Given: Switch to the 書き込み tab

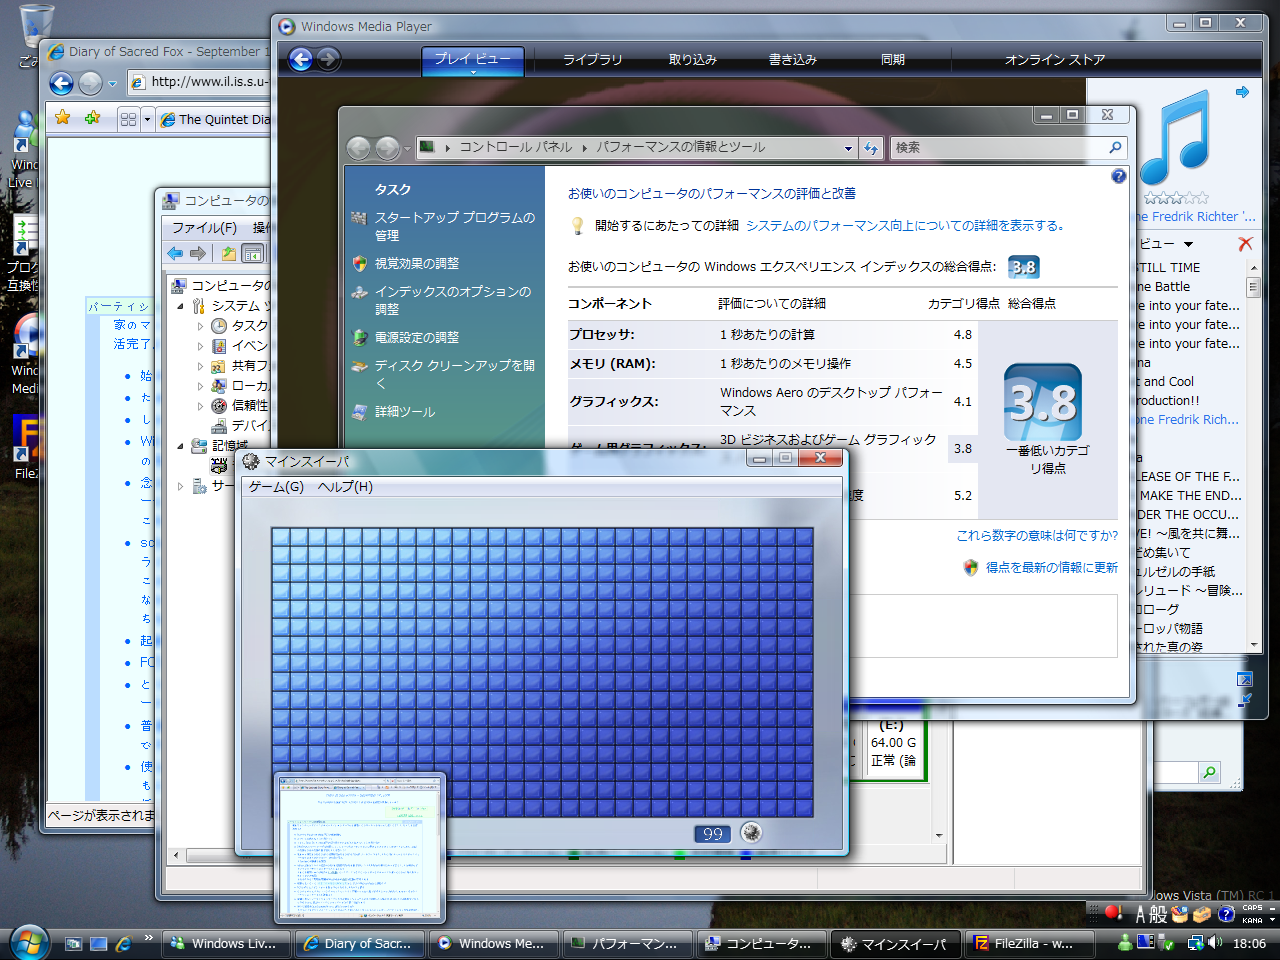Looking at the screenshot, I should point(793,60).
